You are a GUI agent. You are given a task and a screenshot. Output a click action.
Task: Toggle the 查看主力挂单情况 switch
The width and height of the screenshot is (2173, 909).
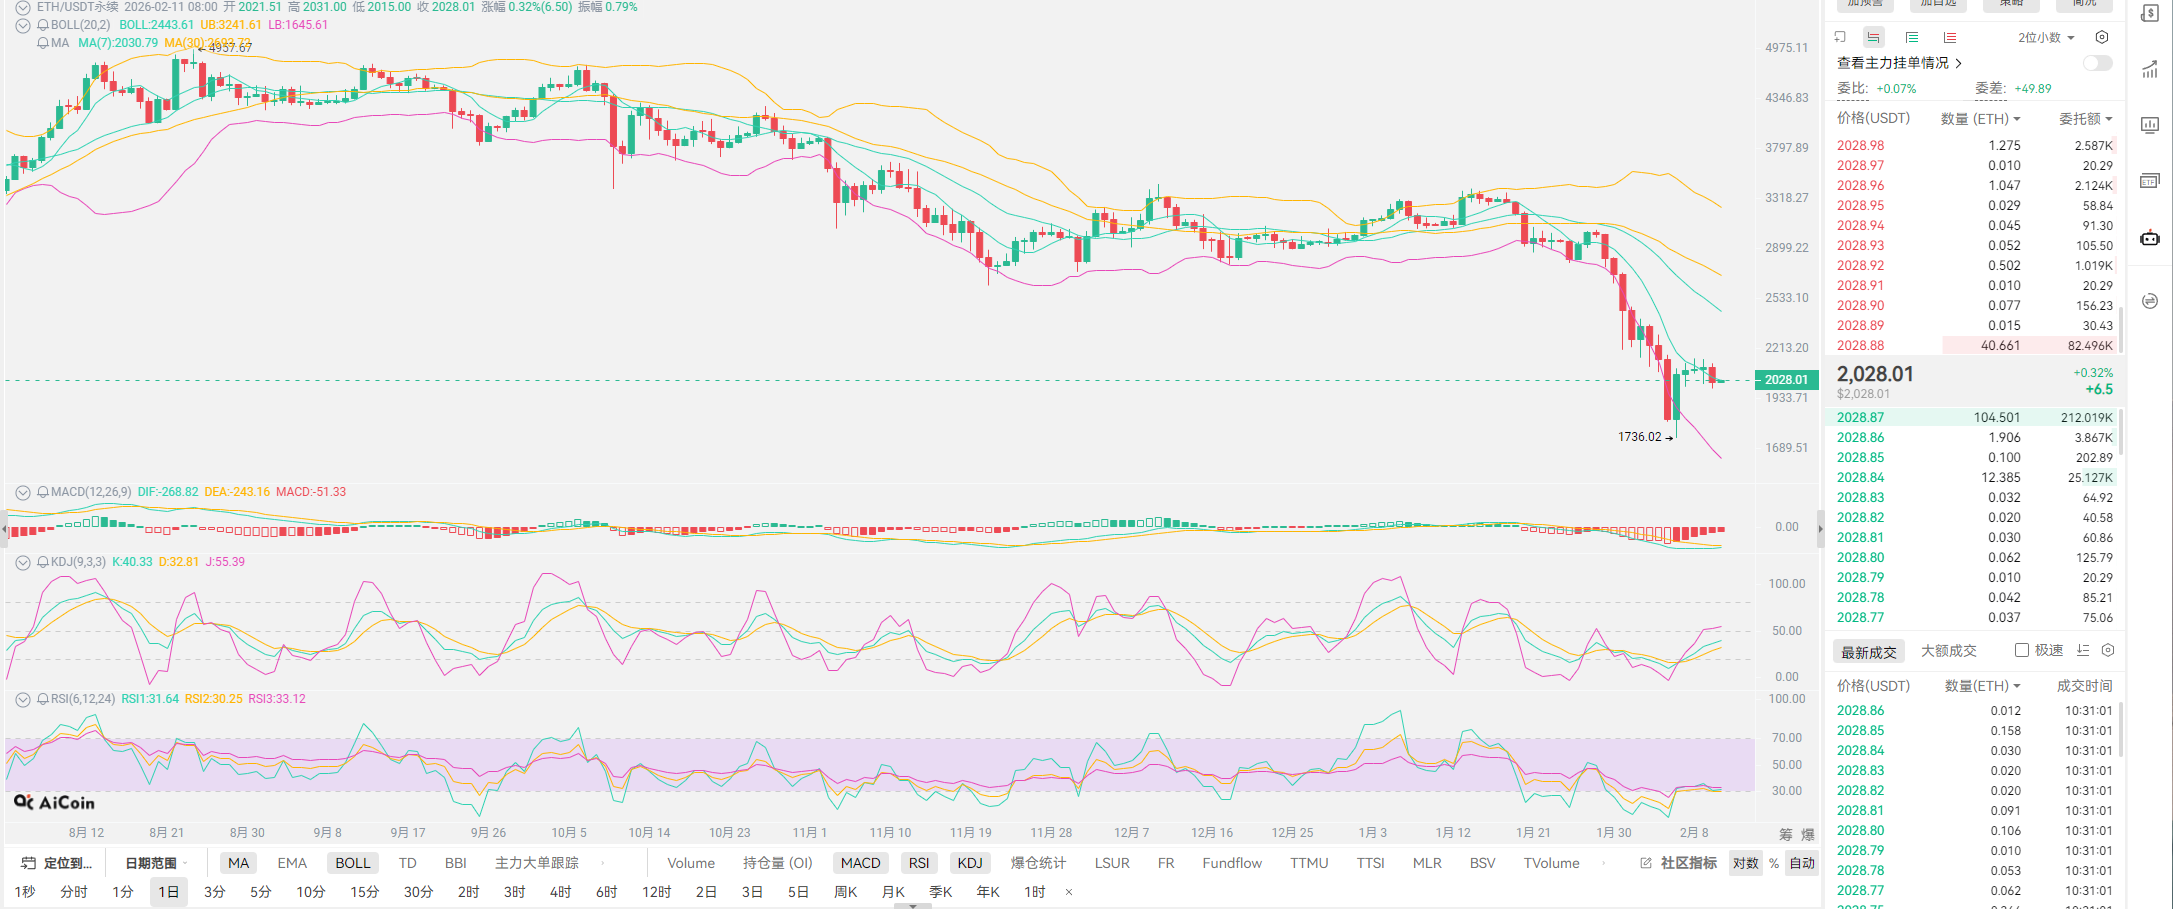(2097, 63)
